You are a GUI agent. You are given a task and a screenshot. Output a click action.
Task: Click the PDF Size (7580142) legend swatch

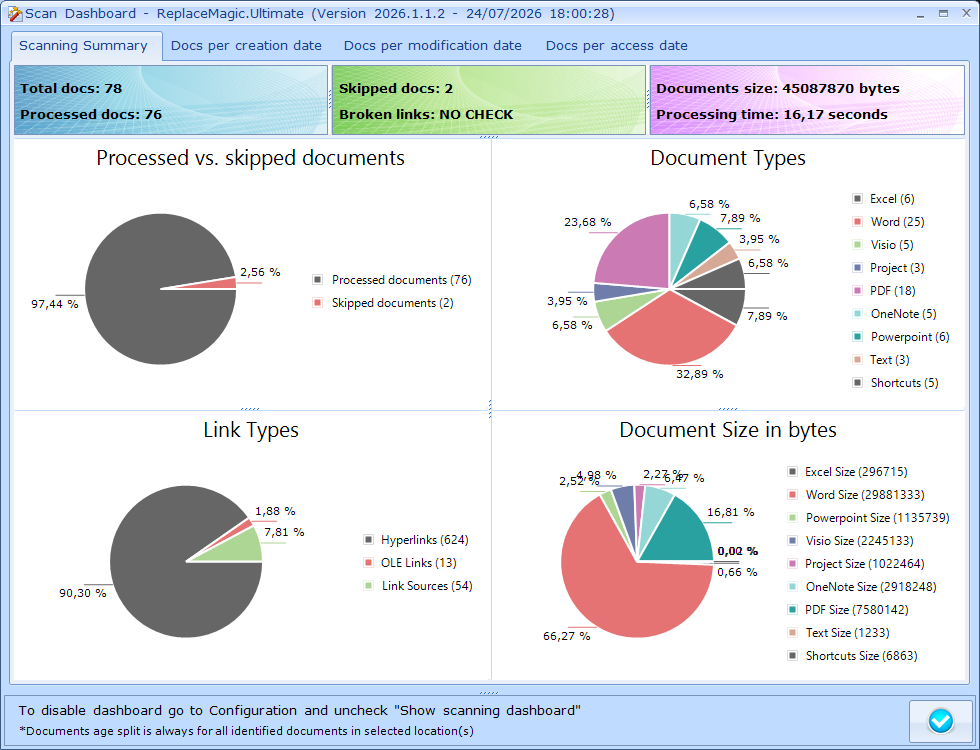pyautogui.click(x=792, y=610)
